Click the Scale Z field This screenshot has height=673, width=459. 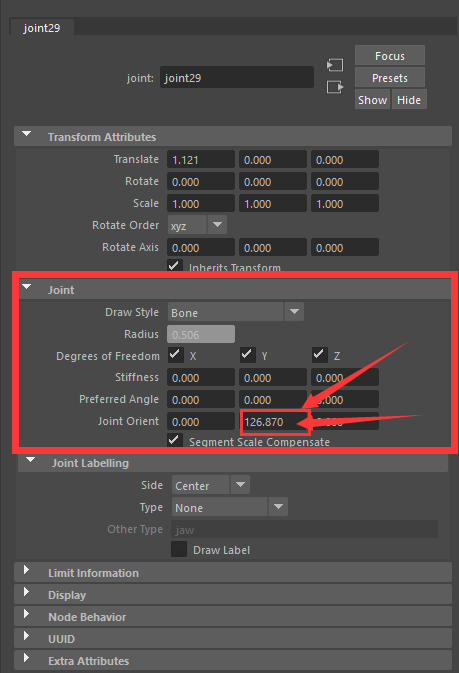pos(345,203)
